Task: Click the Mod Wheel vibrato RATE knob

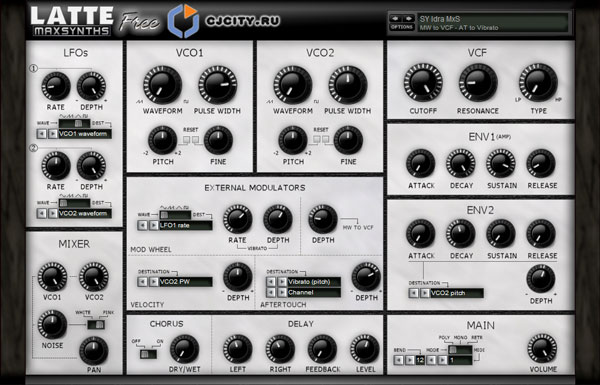Action: coord(238,219)
